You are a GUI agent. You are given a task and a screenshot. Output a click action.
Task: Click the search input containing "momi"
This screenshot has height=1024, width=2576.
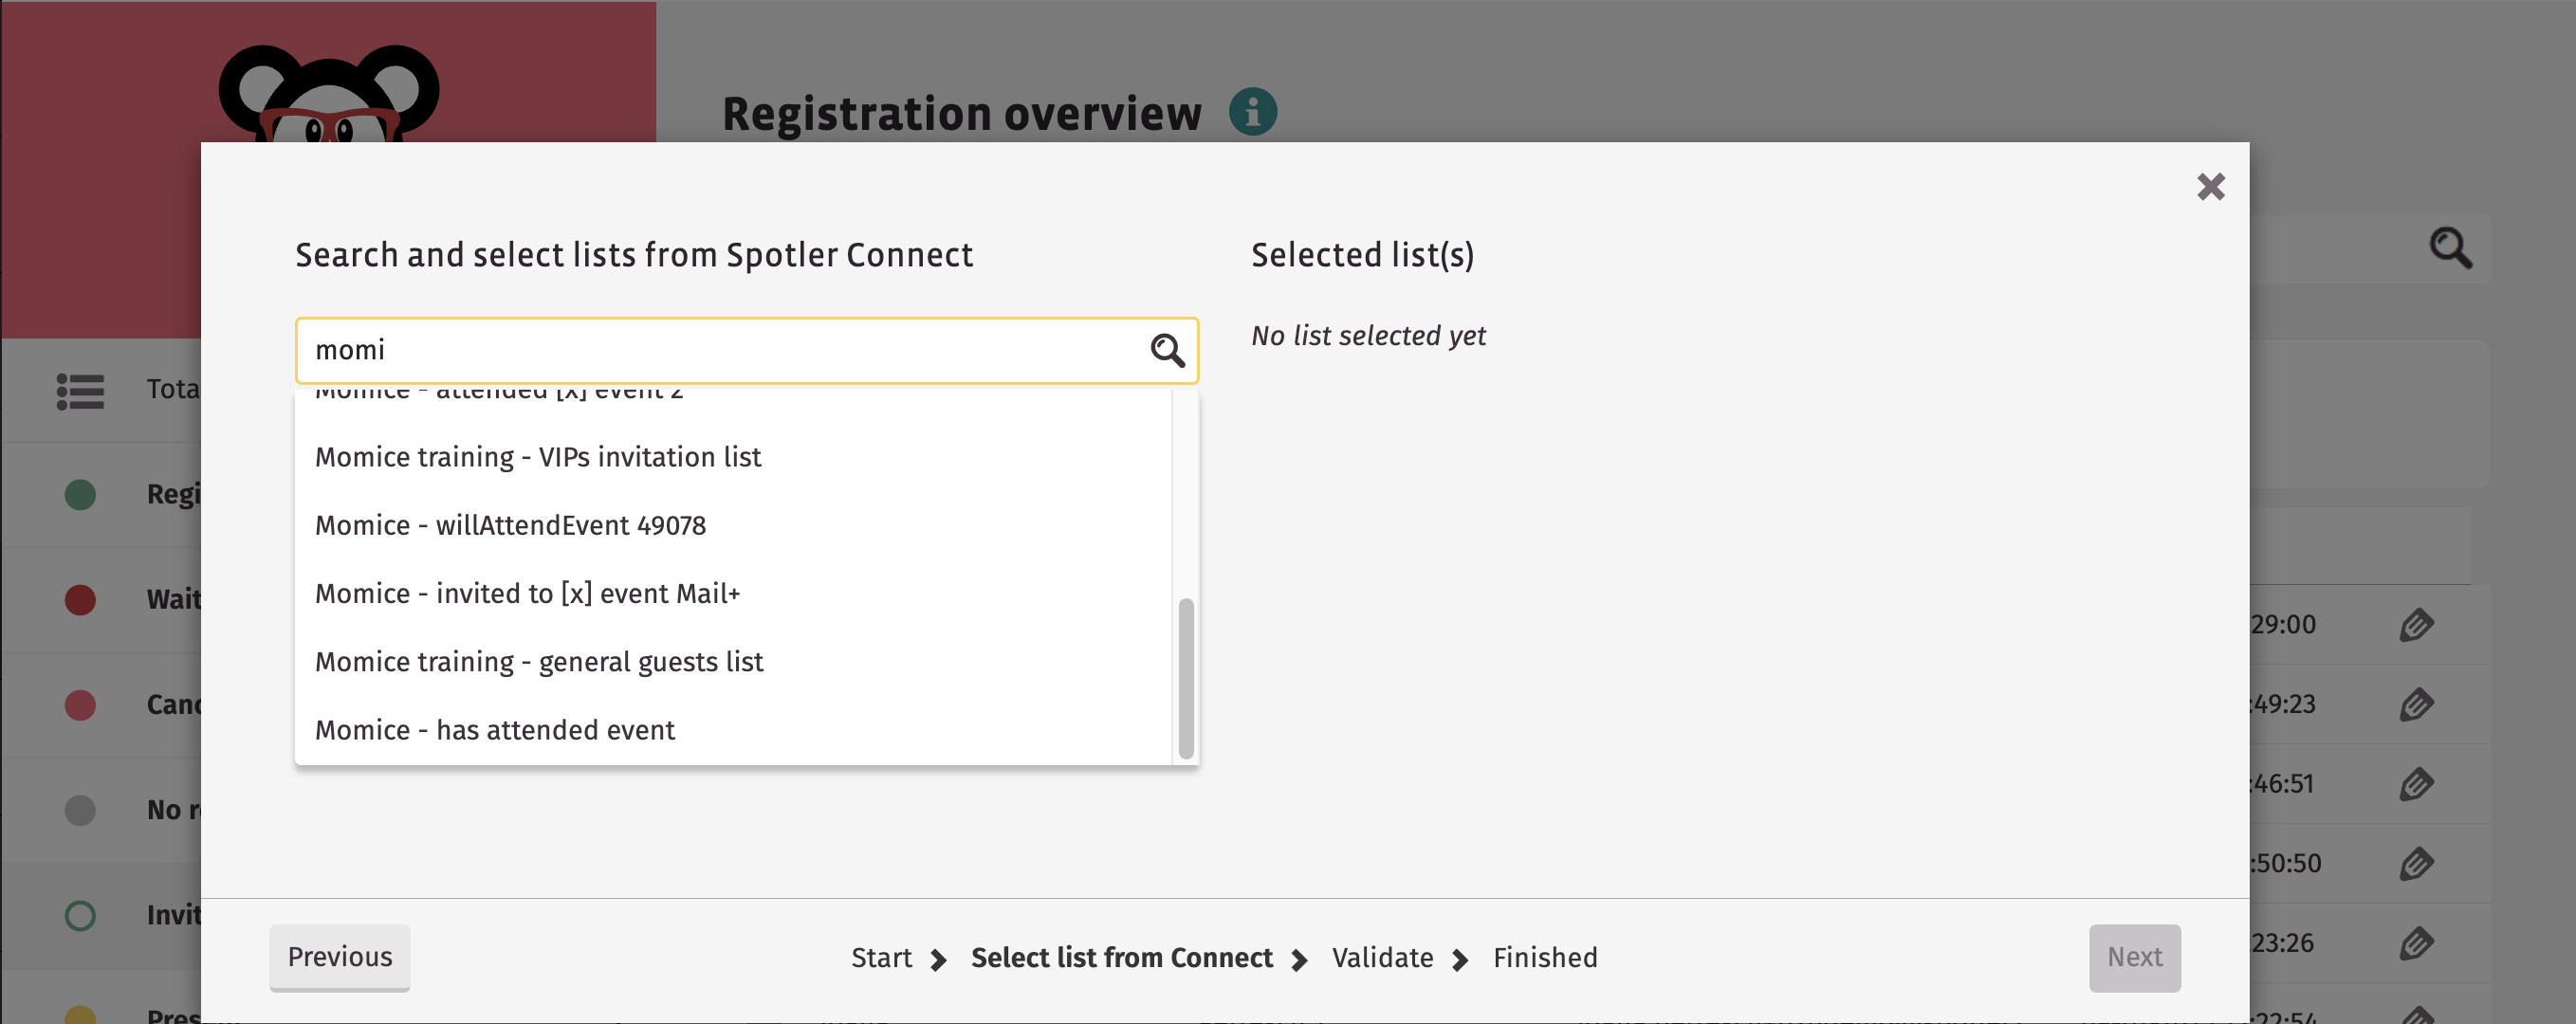[700, 350]
